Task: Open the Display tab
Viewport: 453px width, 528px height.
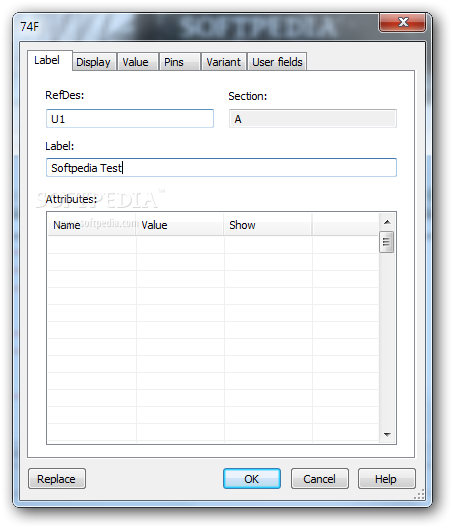Action: click(94, 62)
